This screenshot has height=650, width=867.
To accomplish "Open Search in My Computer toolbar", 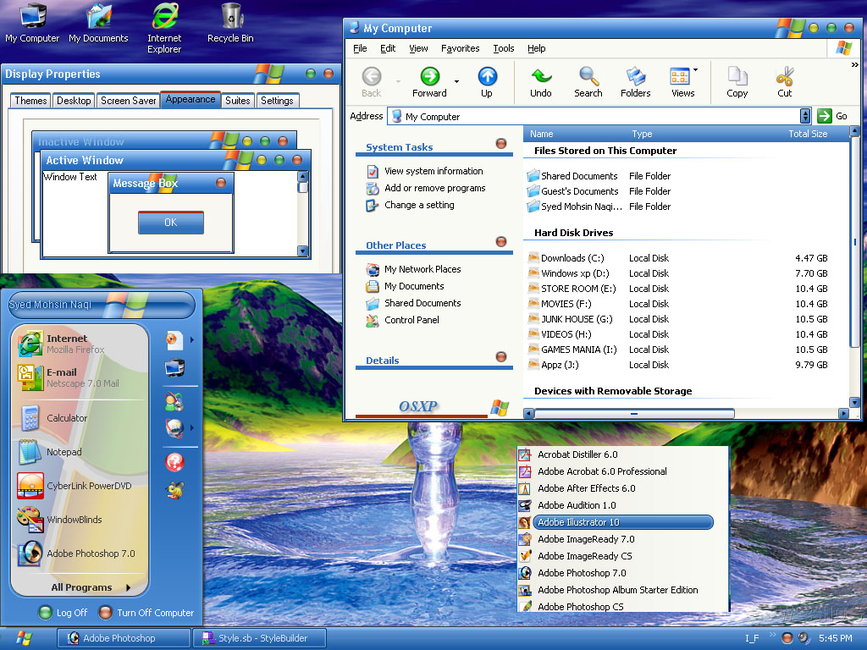I will (x=588, y=82).
